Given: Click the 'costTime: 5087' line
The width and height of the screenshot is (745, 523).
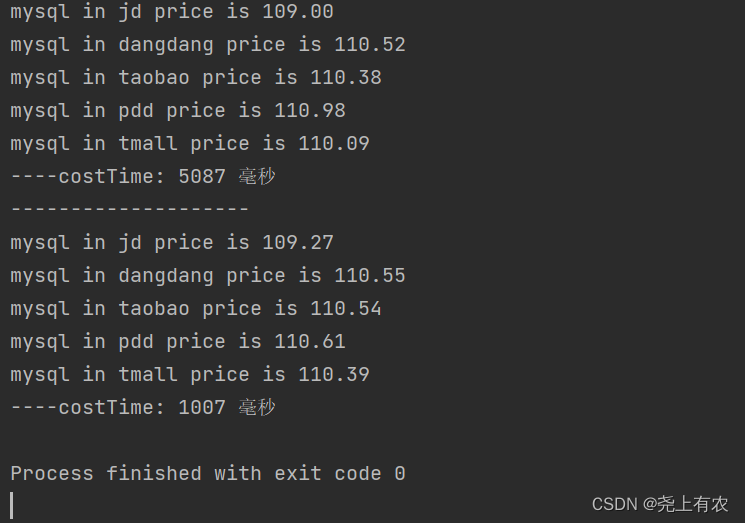Looking at the screenshot, I should pos(143,176).
